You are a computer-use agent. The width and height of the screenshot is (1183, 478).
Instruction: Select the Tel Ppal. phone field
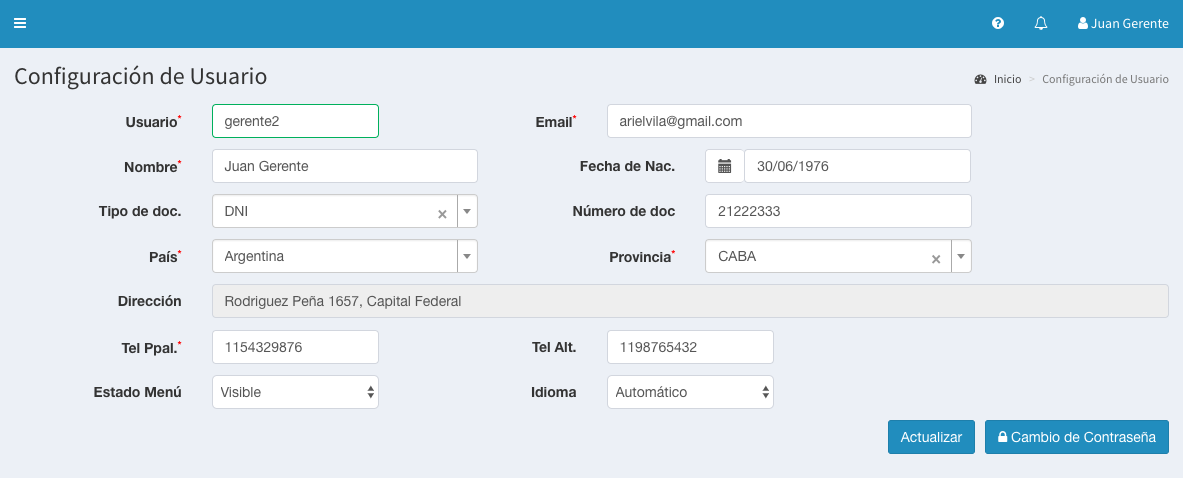click(295, 347)
